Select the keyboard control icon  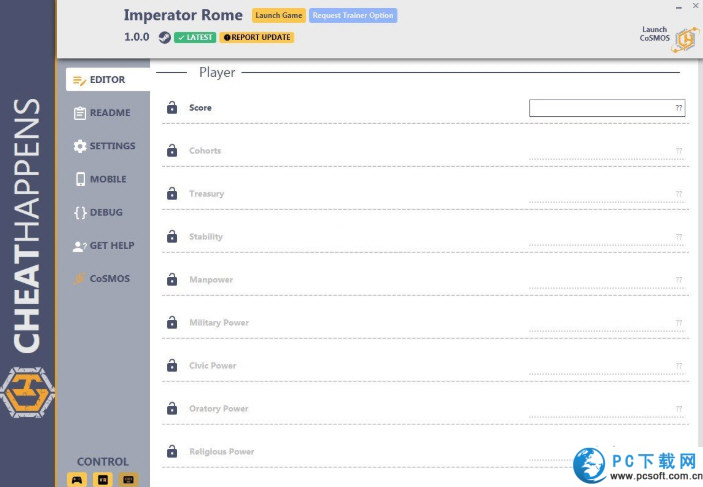click(x=128, y=479)
